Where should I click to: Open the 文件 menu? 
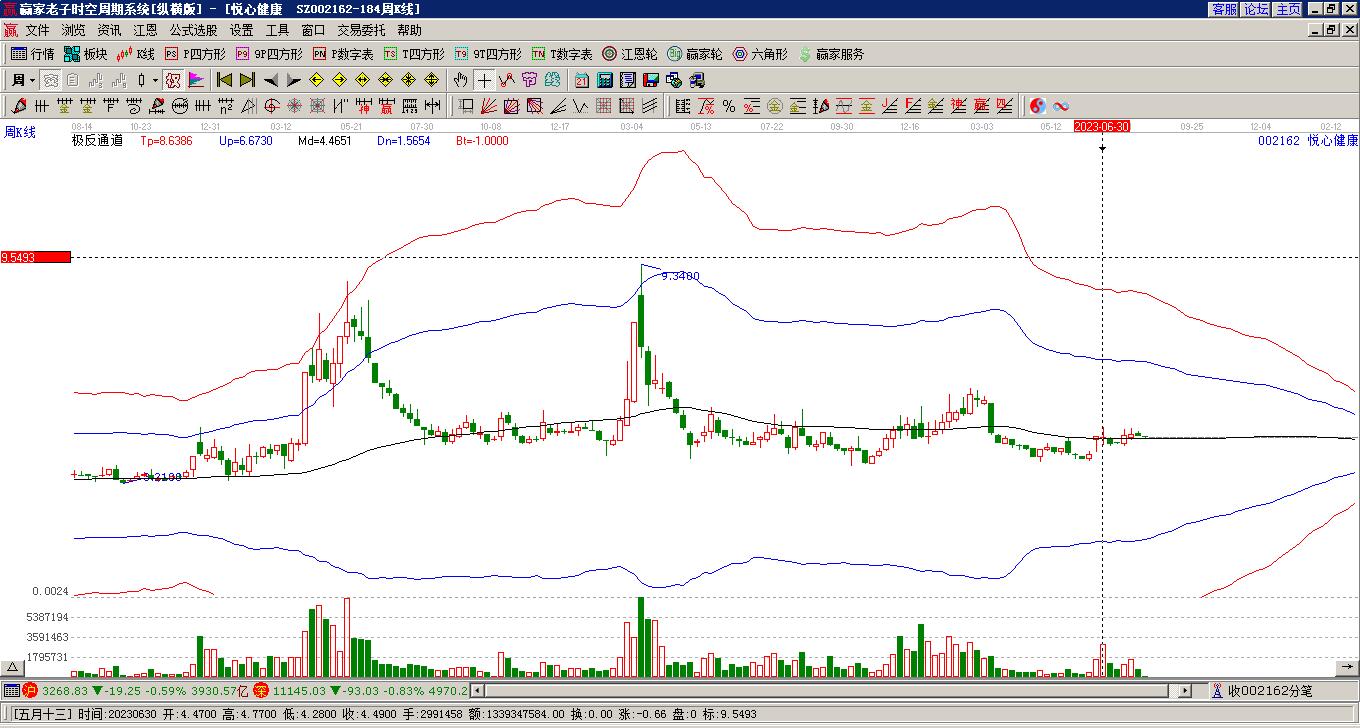click(38, 31)
